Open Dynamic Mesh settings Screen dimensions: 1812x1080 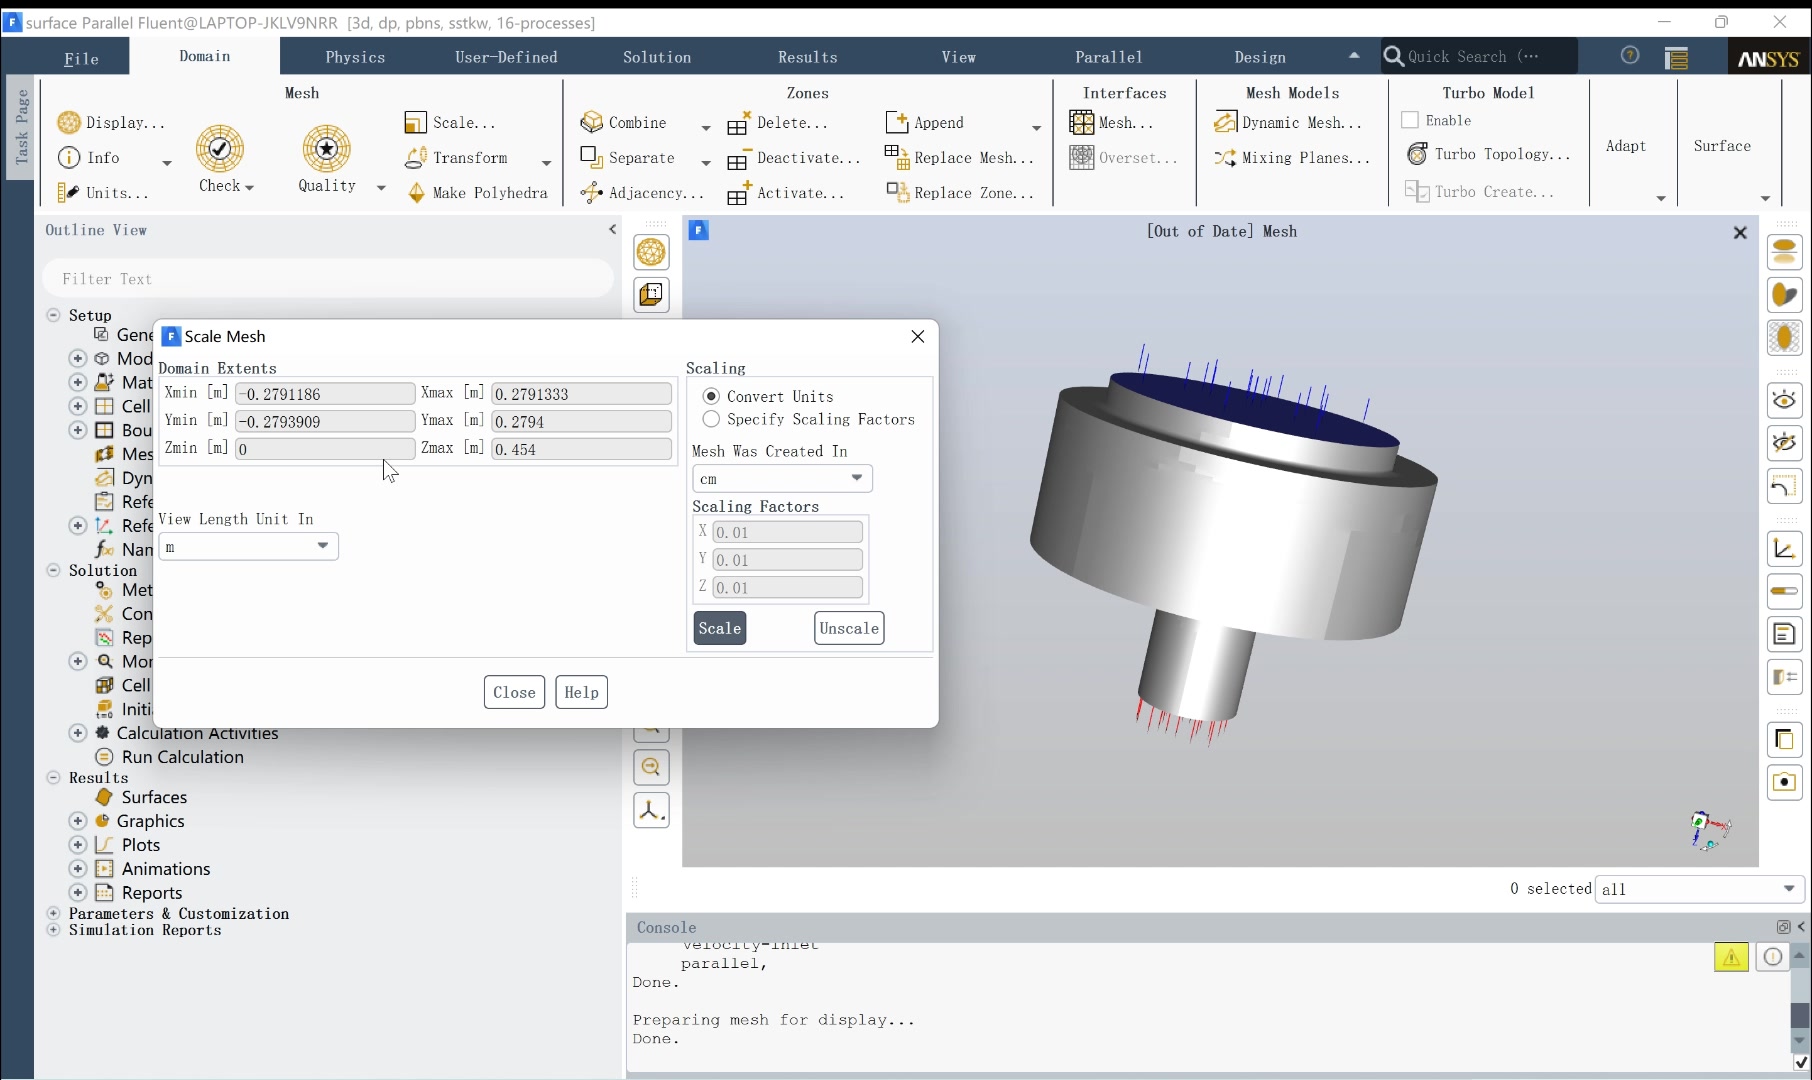tap(1288, 122)
